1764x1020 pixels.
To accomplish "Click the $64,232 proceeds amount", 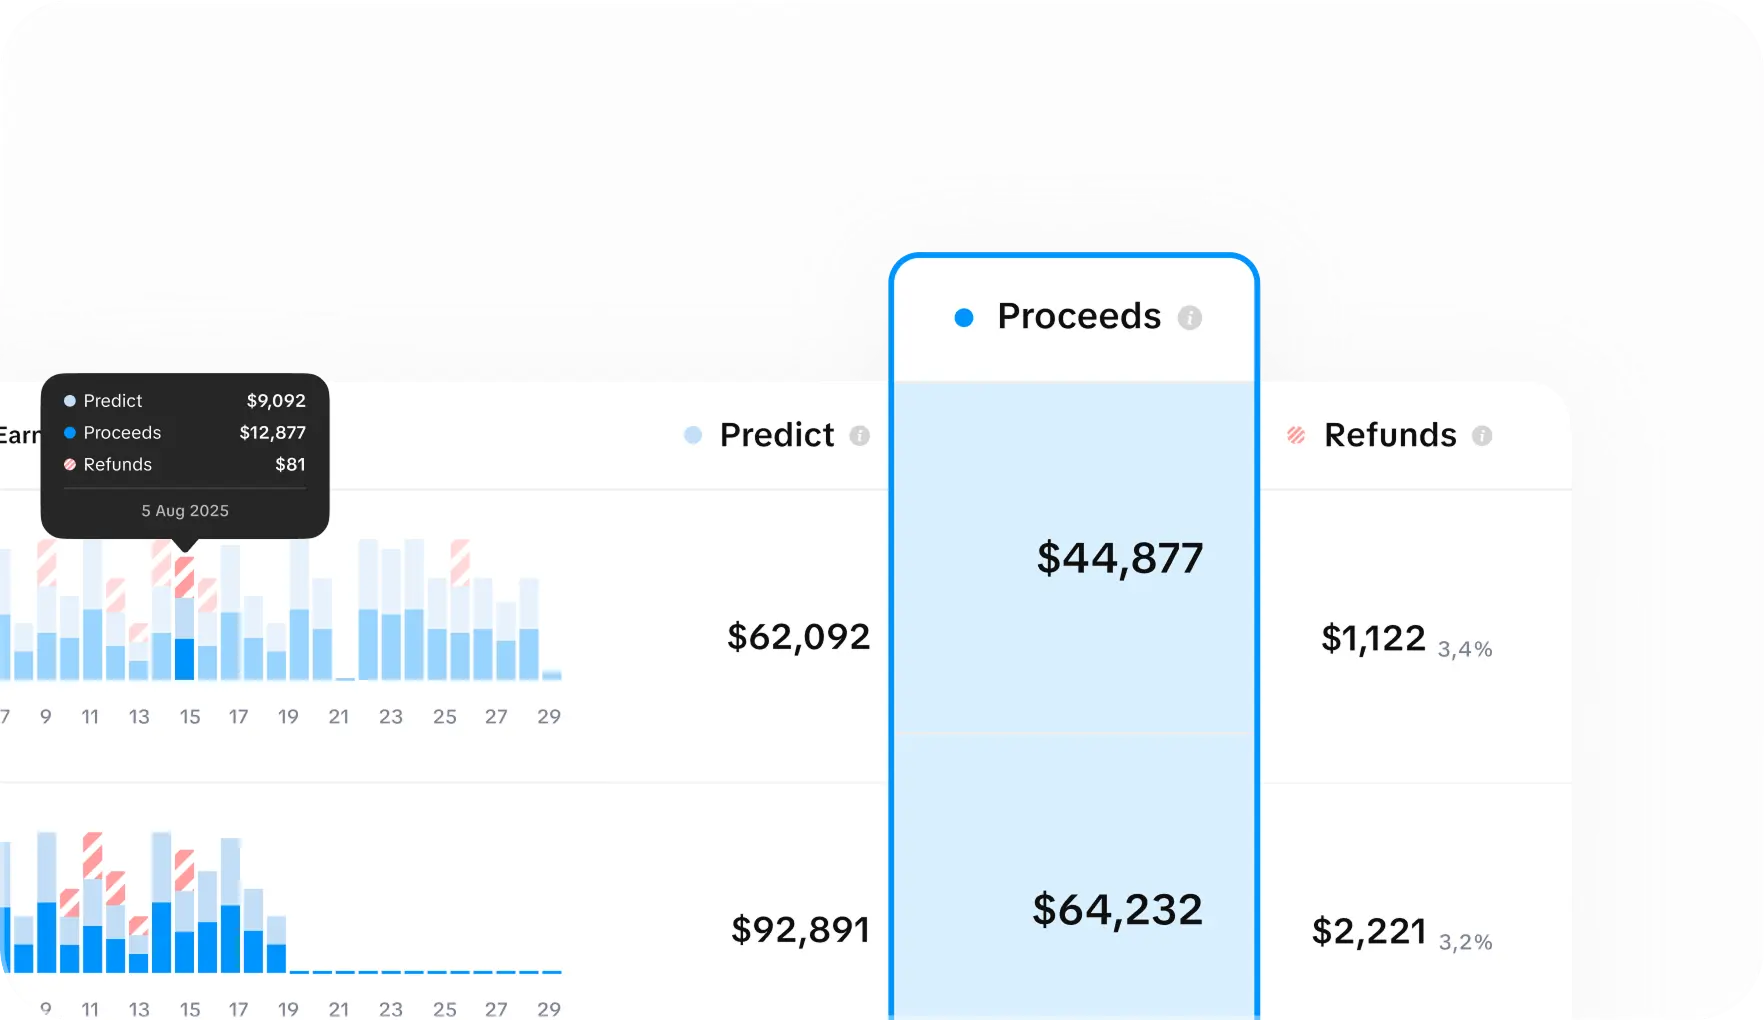I will pos(1117,909).
